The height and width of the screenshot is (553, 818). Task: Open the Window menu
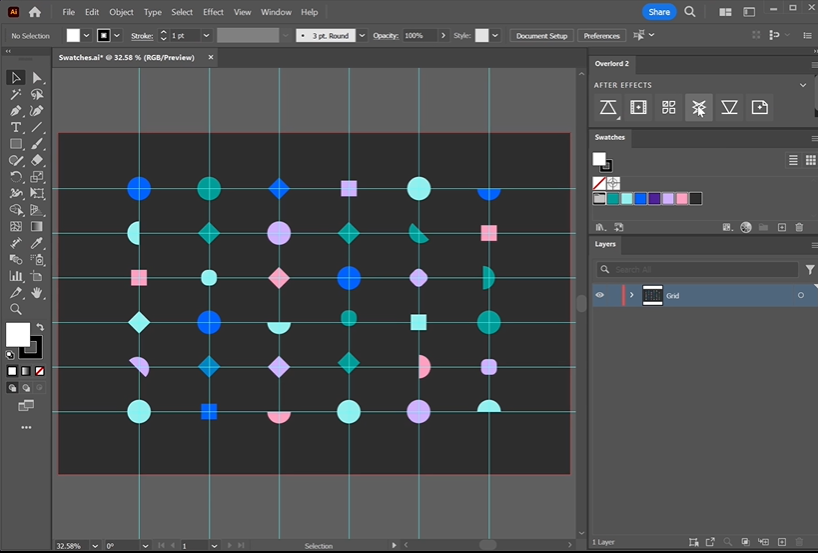pyautogui.click(x=276, y=12)
